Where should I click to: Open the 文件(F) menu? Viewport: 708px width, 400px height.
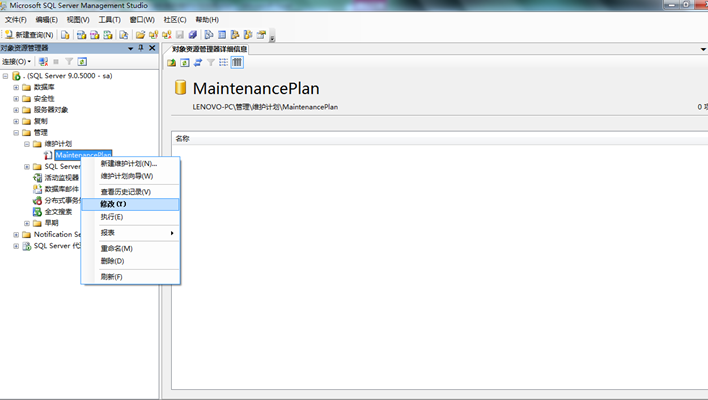pos(16,20)
